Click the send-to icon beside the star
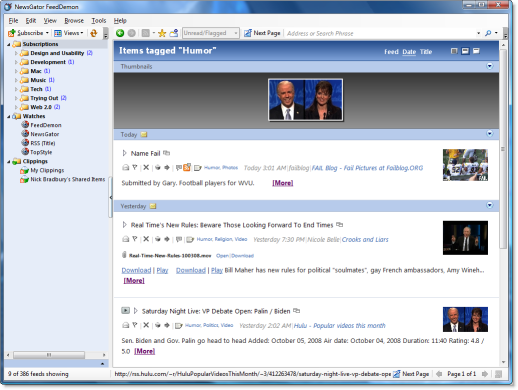This screenshot has height=390, width=518. (x=174, y=33)
